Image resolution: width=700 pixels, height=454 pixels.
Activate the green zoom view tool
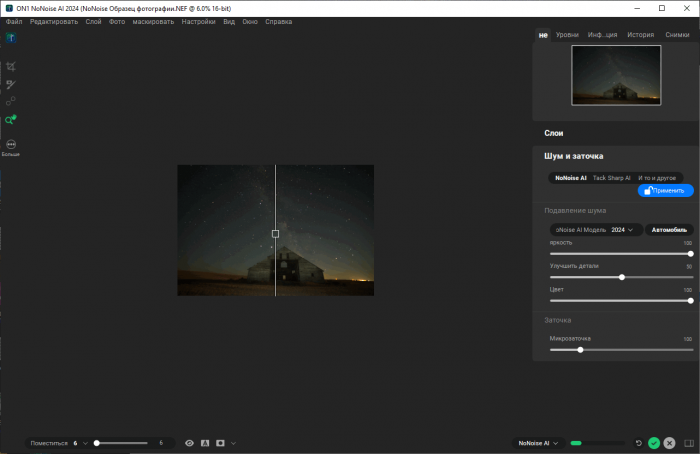[11, 120]
